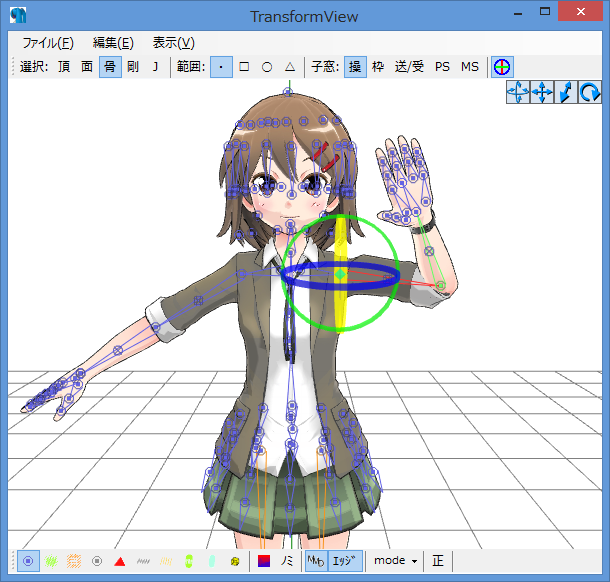This screenshot has width=610, height=582.
Task: Click the rotate view icon at top right
Action: 590,93
